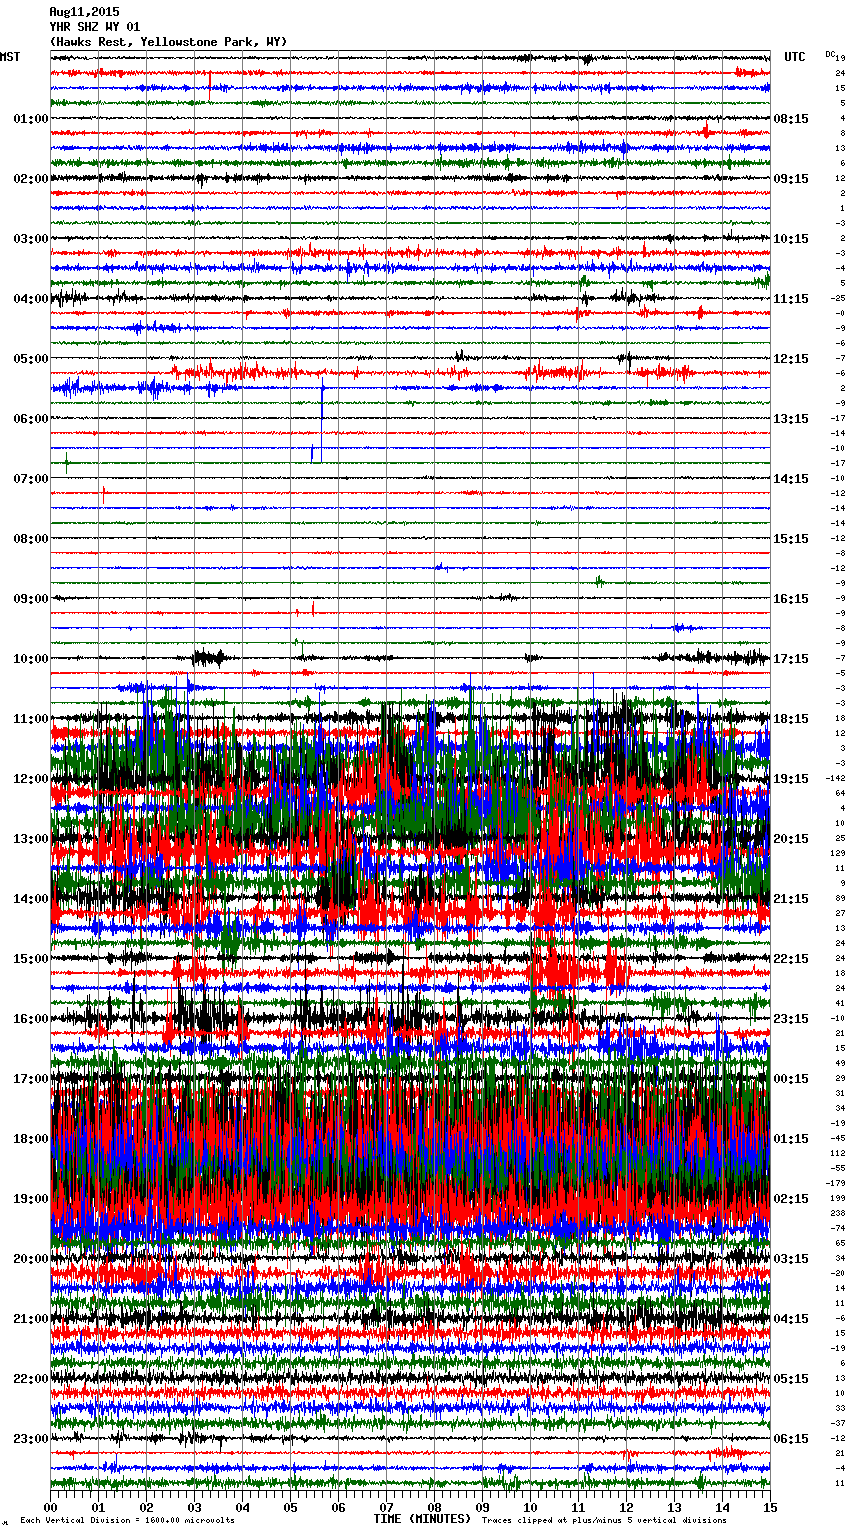Select the DC offset value '129'
The width and height of the screenshot is (850, 1534).
838,853
